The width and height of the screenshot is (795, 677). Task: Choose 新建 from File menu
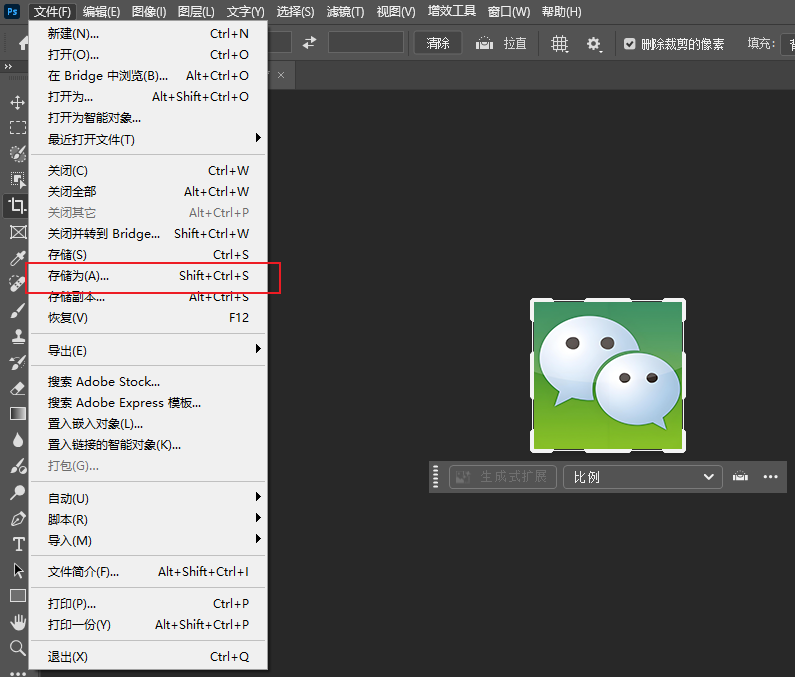148,34
